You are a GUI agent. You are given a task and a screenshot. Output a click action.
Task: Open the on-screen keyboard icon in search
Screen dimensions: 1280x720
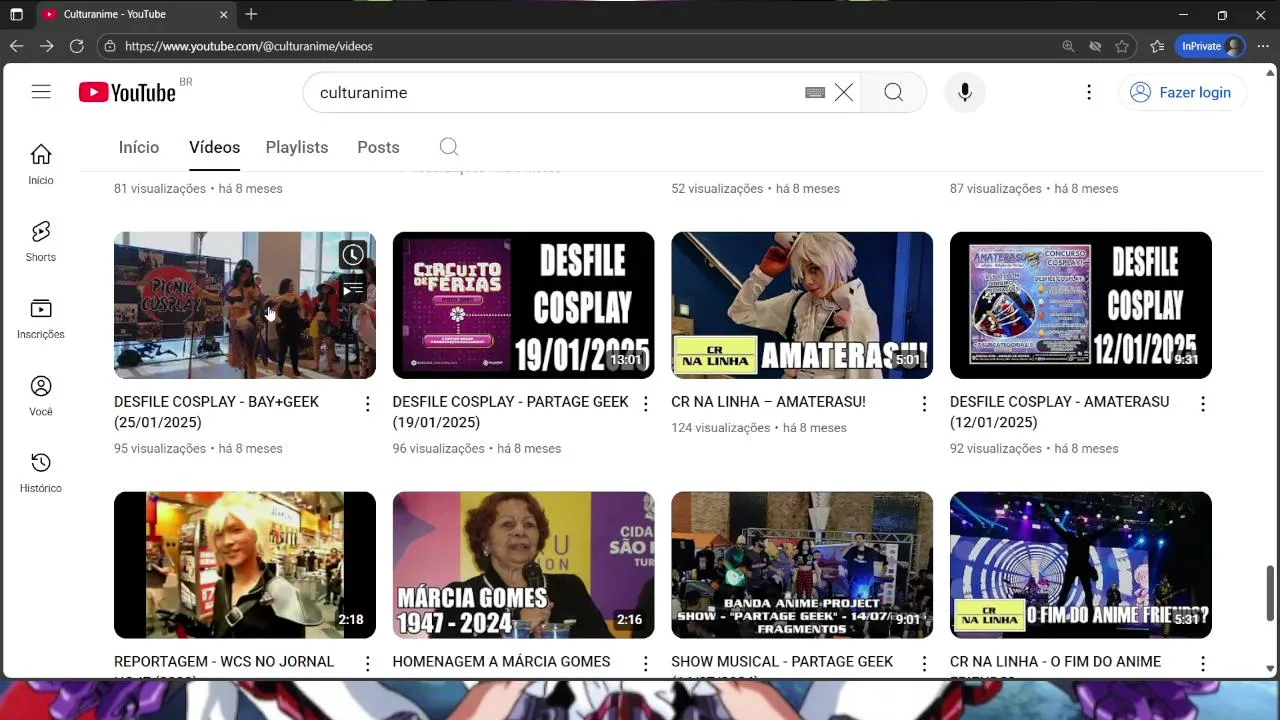coord(815,92)
